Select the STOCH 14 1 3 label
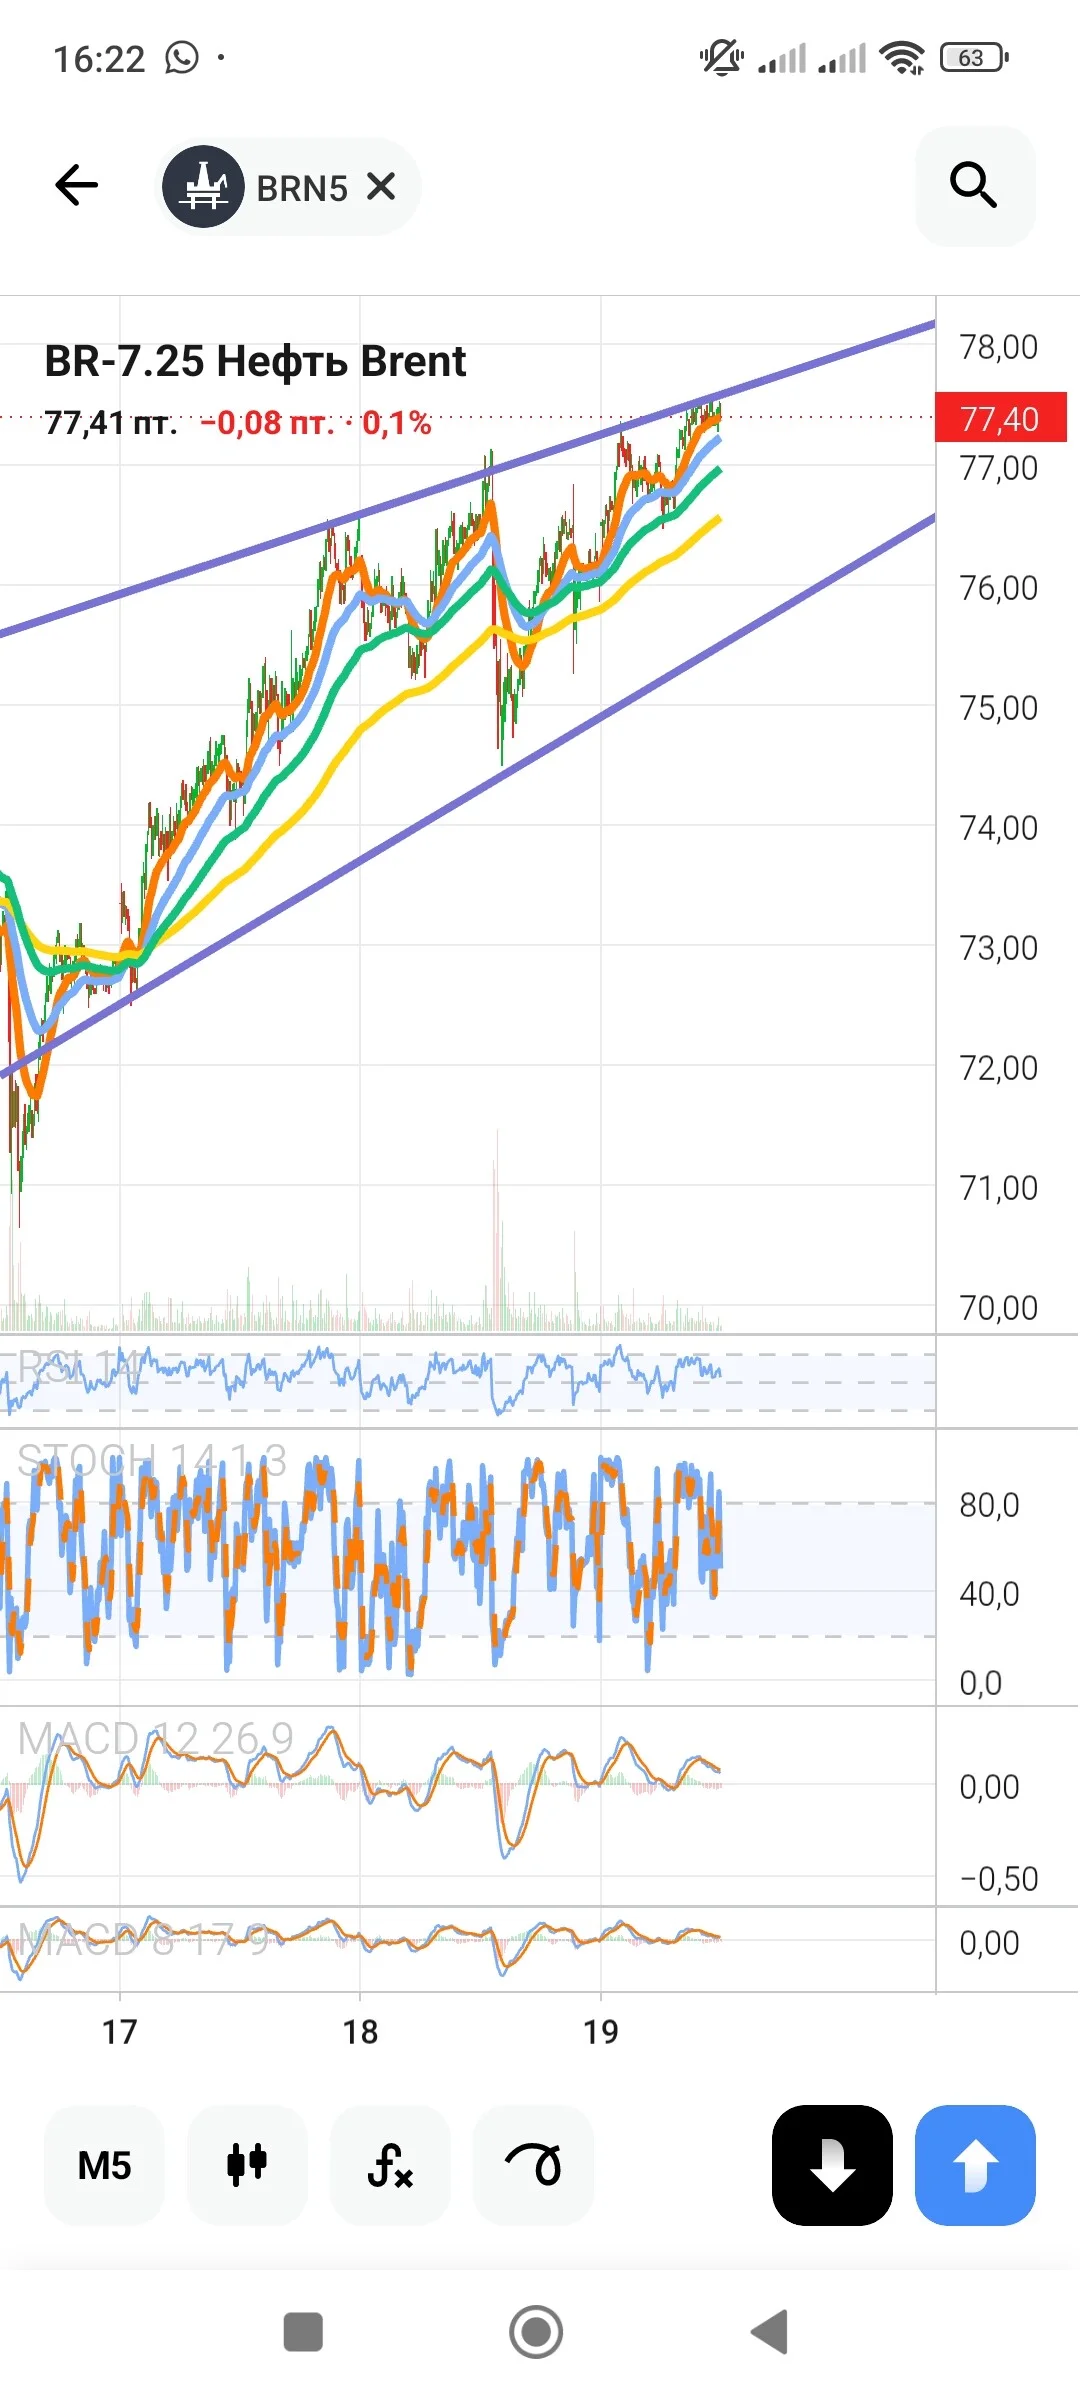Viewport: 1080px width, 2400px height. [x=152, y=1461]
